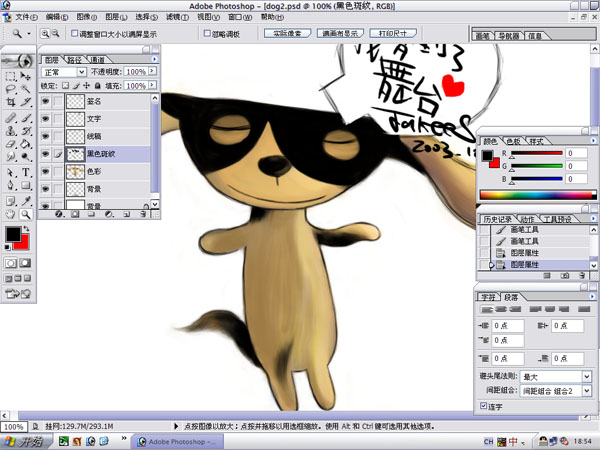
Task: Select the Crop tool
Action: tap(11, 102)
